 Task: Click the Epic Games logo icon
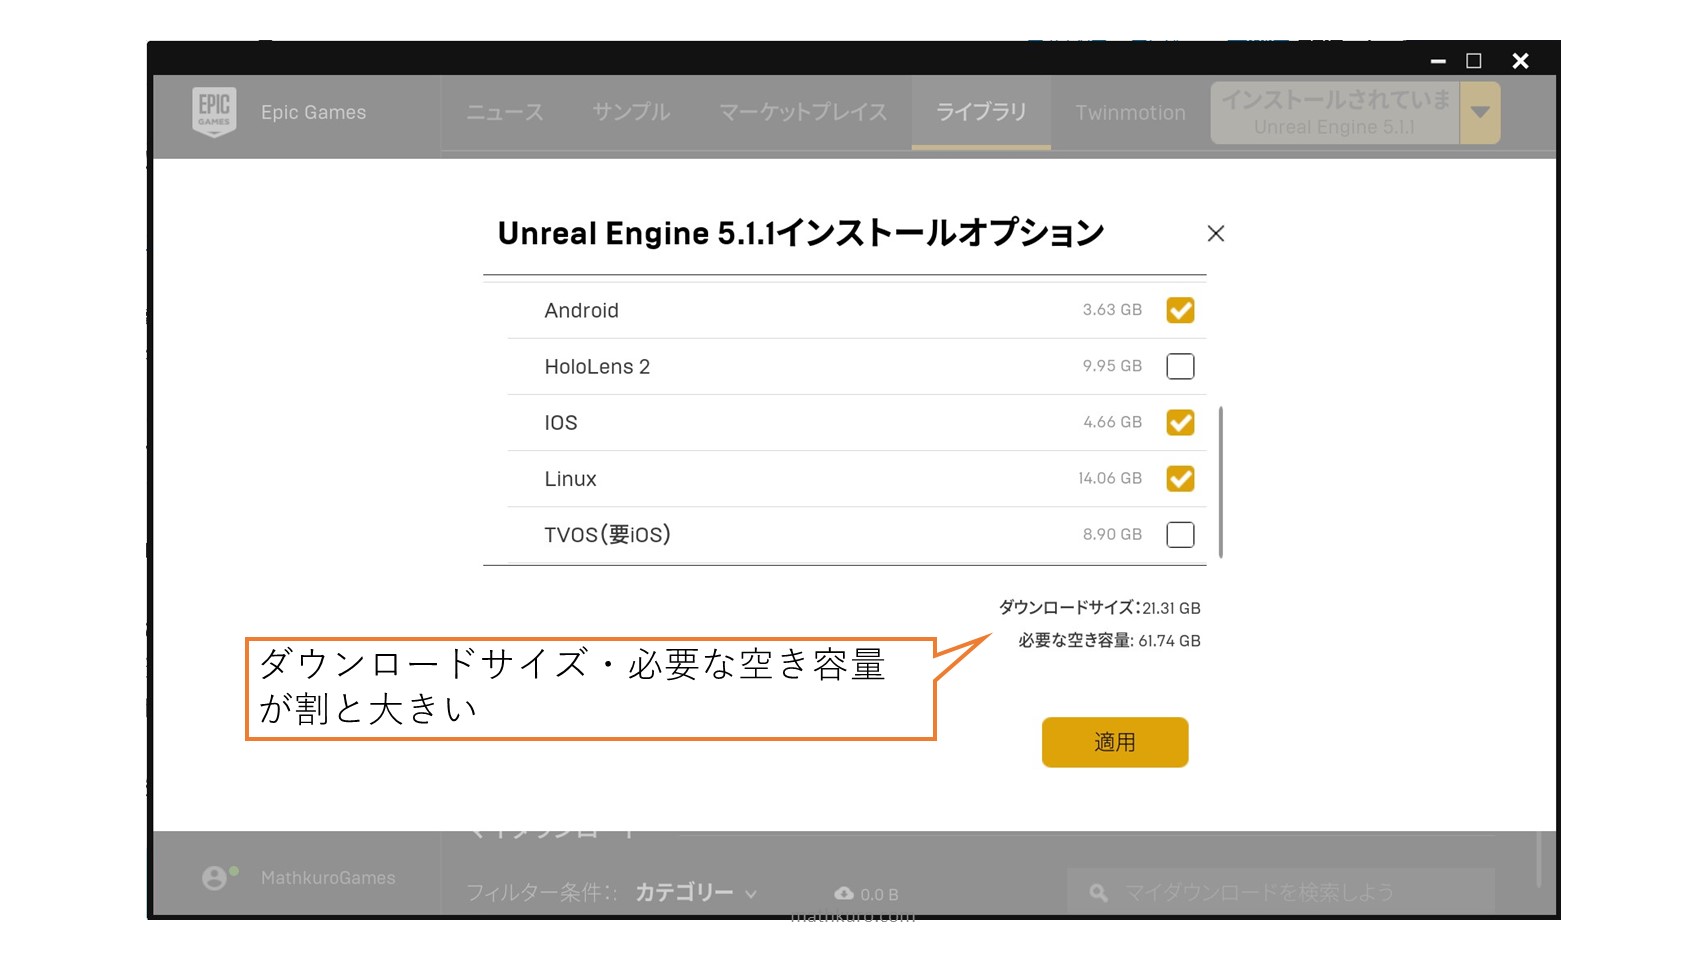click(x=214, y=112)
